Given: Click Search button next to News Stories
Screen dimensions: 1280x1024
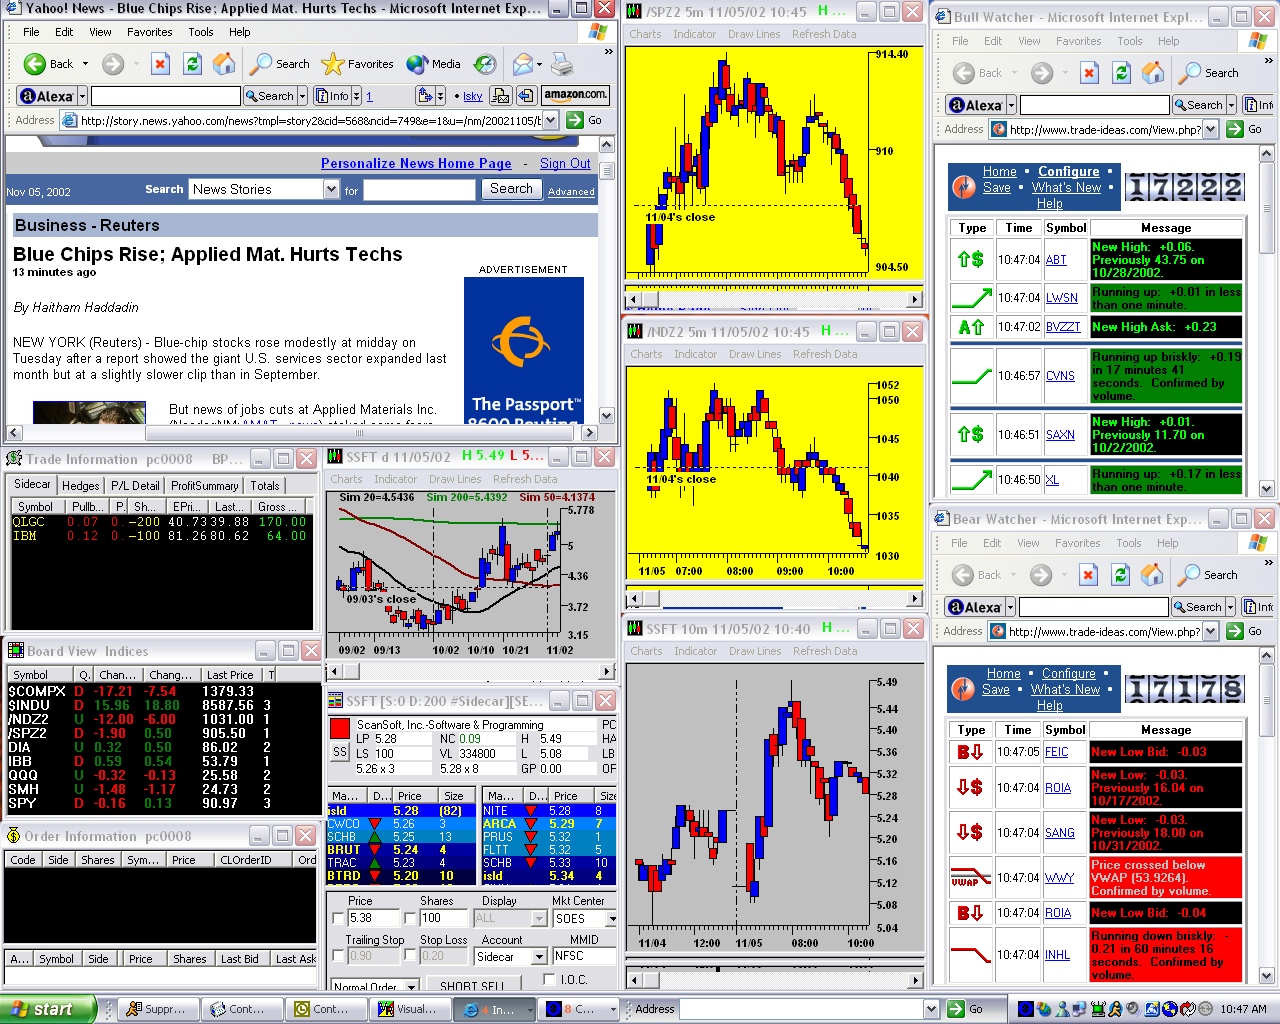Looking at the screenshot, I should (x=511, y=189).
